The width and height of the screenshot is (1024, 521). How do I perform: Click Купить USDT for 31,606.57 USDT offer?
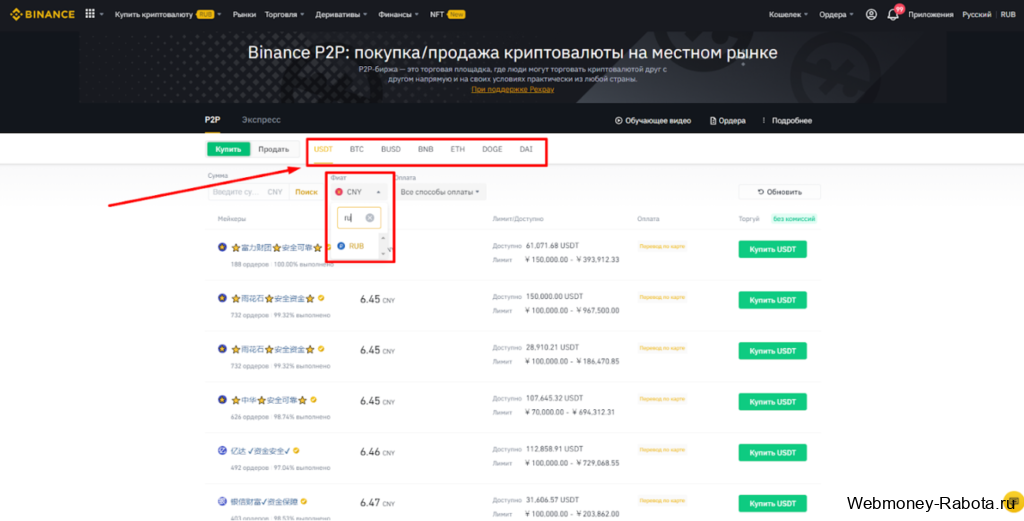[x=773, y=503]
